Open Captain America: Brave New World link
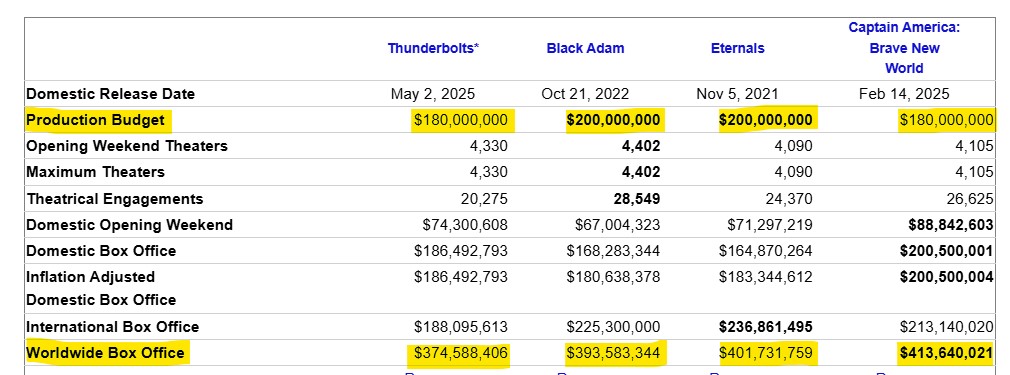Image resolution: width=1010 pixels, height=375 pixels. 904,48
